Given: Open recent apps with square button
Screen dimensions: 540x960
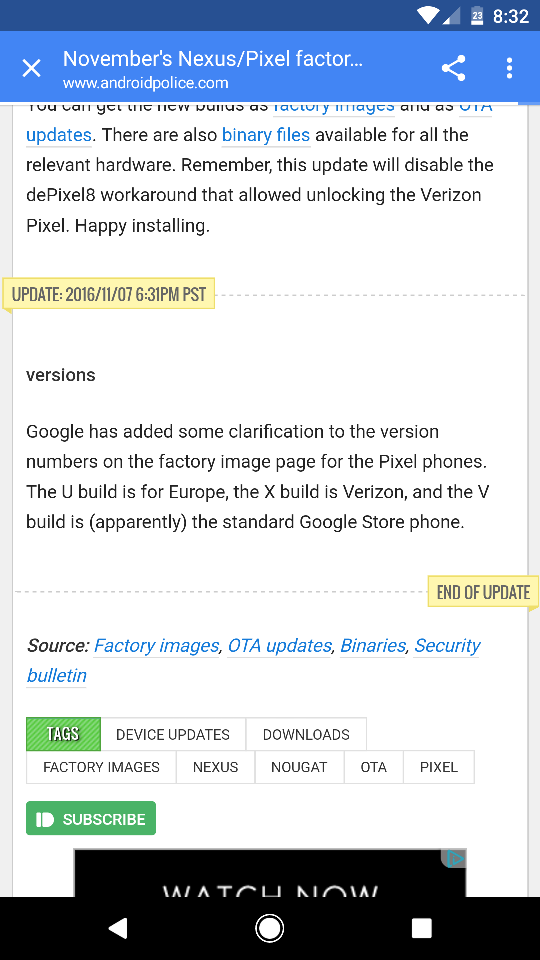Looking at the screenshot, I should tap(421, 928).
